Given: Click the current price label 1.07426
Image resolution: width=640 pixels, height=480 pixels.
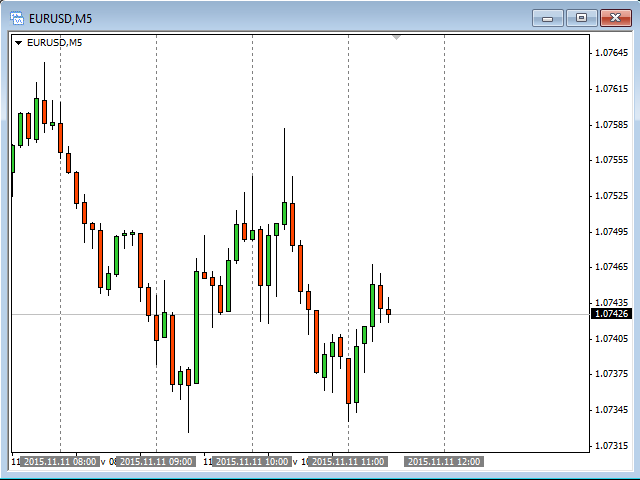Looking at the screenshot, I should click(610, 314).
